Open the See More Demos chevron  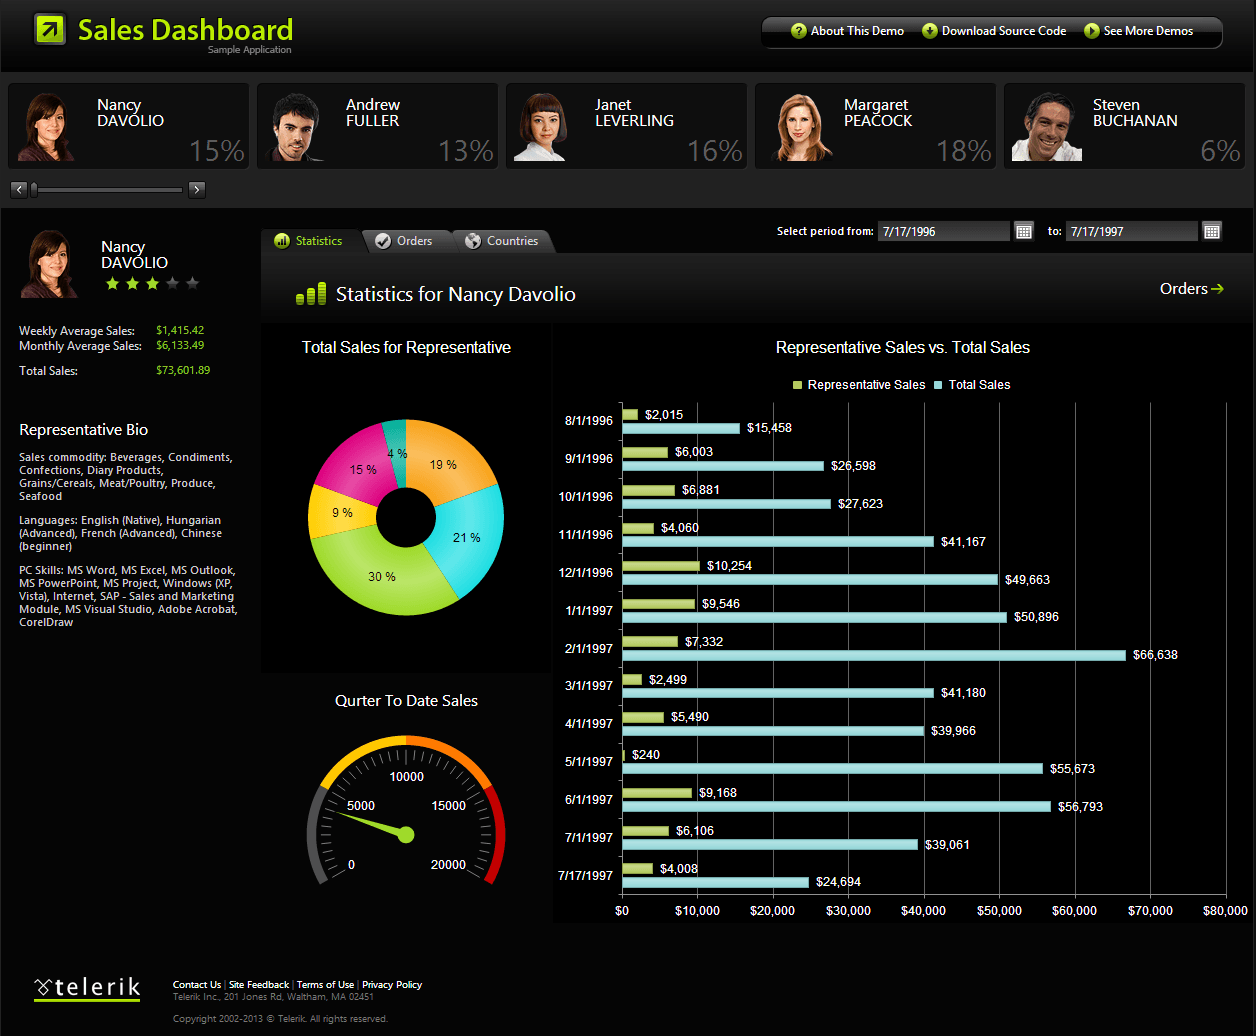point(1091,31)
